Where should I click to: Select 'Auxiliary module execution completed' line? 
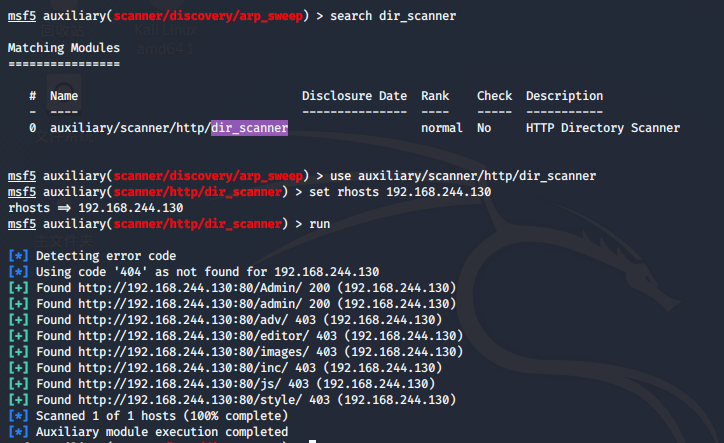click(162, 432)
